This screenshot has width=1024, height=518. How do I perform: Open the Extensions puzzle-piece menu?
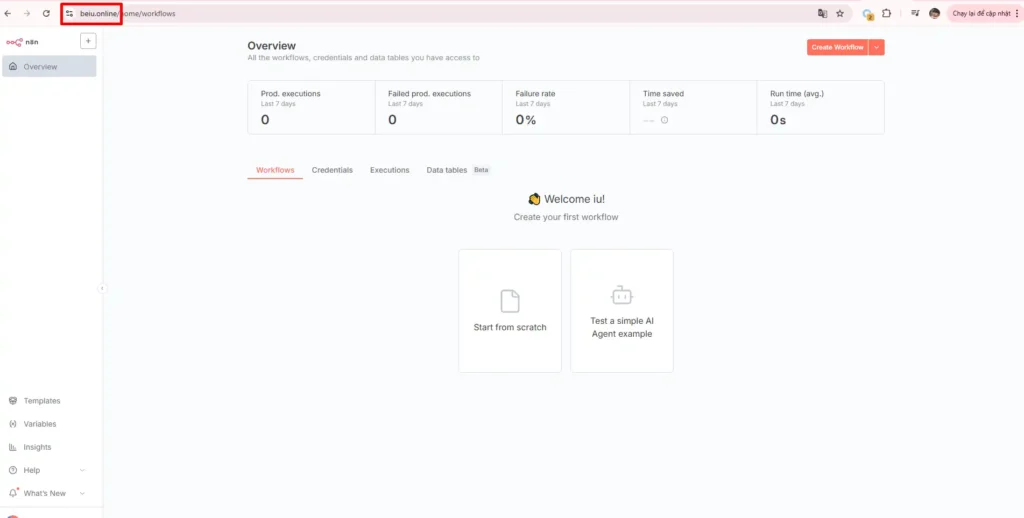click(886, 13)
